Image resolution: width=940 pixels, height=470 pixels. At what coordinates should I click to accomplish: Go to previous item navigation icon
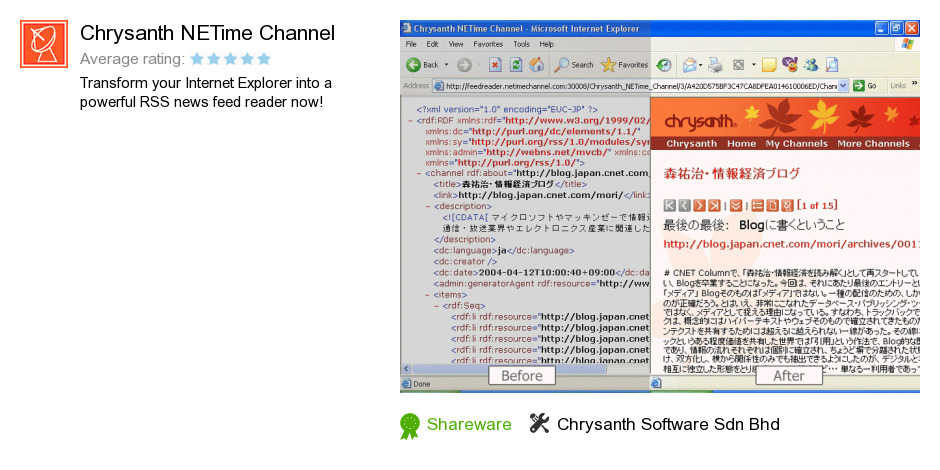(x=685, y=206)
